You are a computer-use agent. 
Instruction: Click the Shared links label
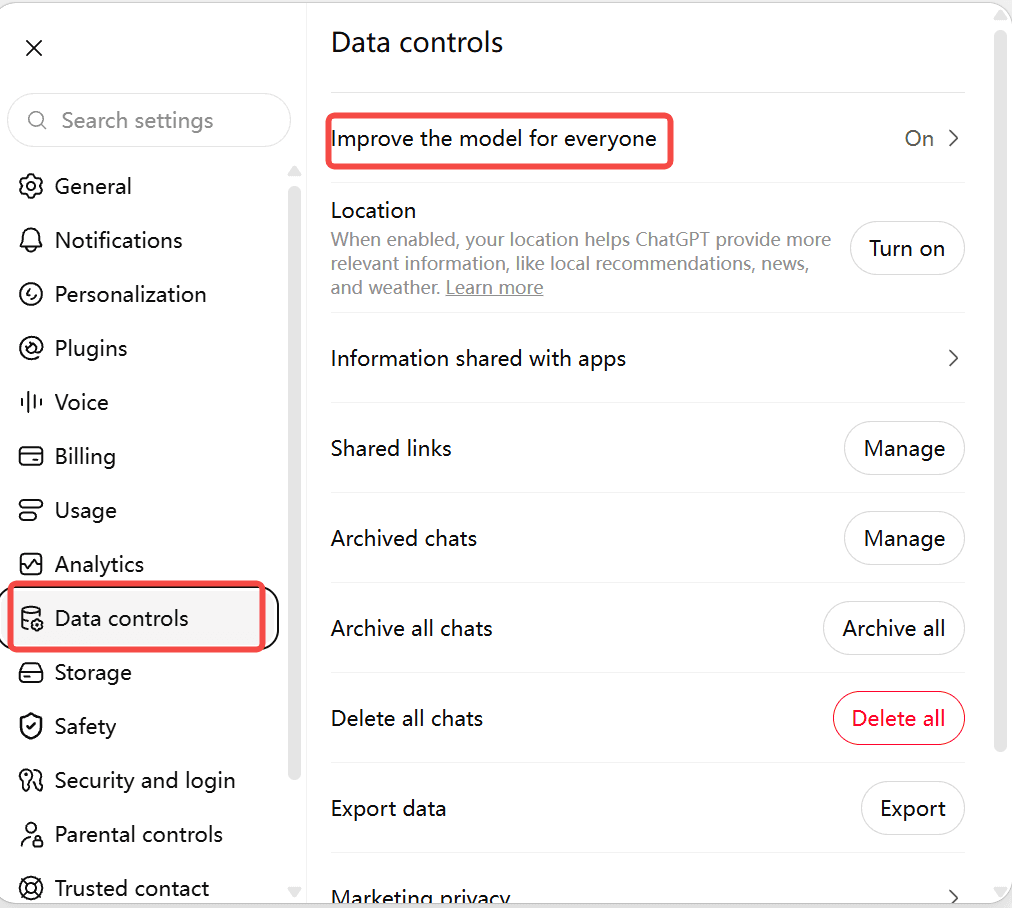click(x=391, y=448)
